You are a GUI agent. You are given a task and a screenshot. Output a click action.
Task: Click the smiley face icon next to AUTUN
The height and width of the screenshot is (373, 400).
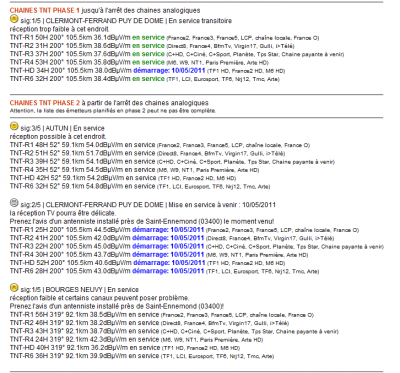14,127
